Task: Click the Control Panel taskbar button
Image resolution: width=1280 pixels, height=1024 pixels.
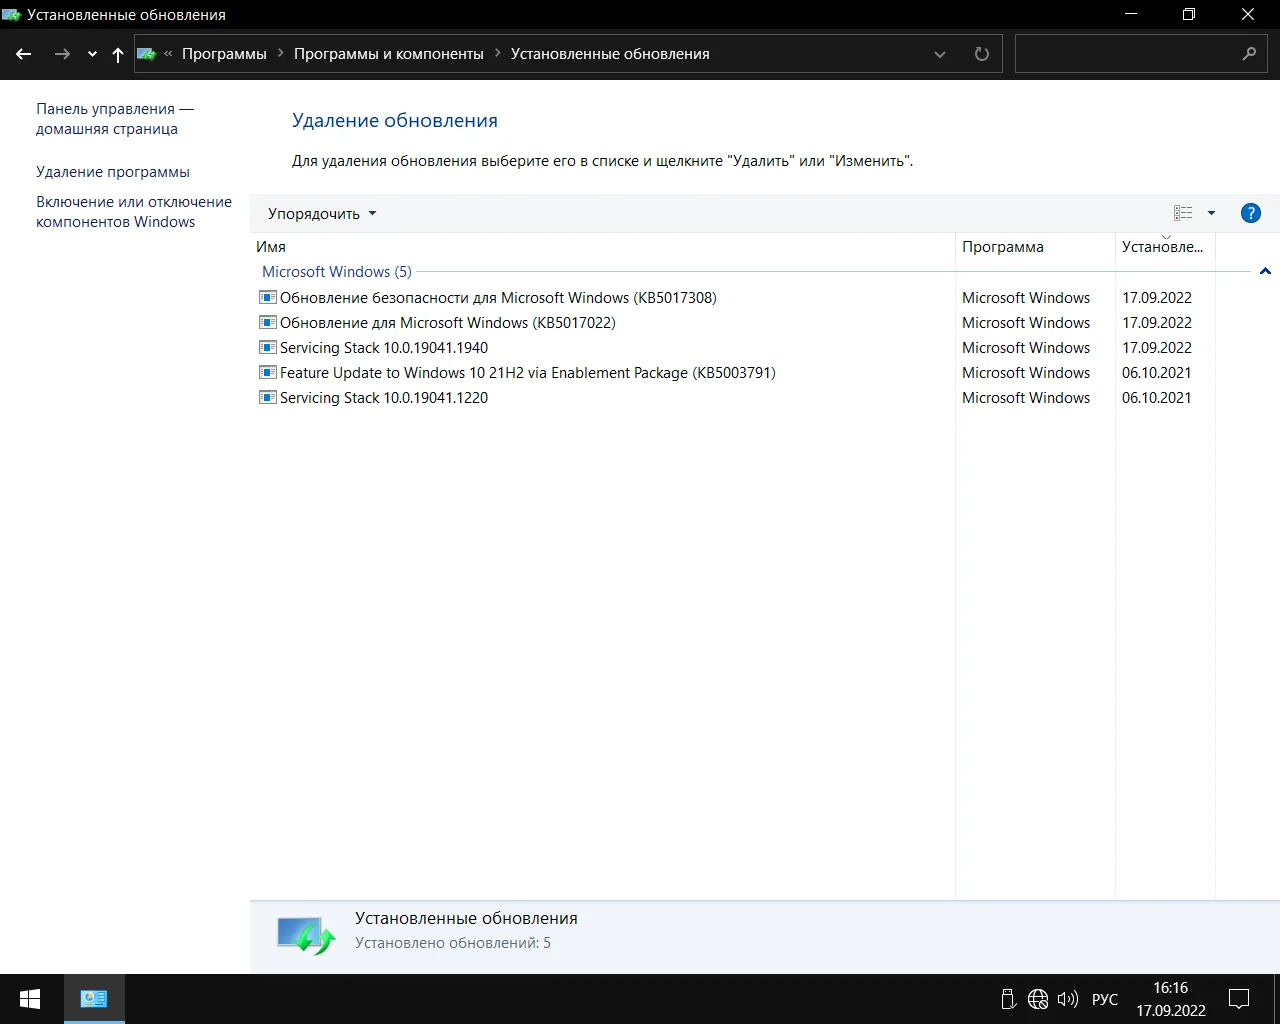Action: 94,999
